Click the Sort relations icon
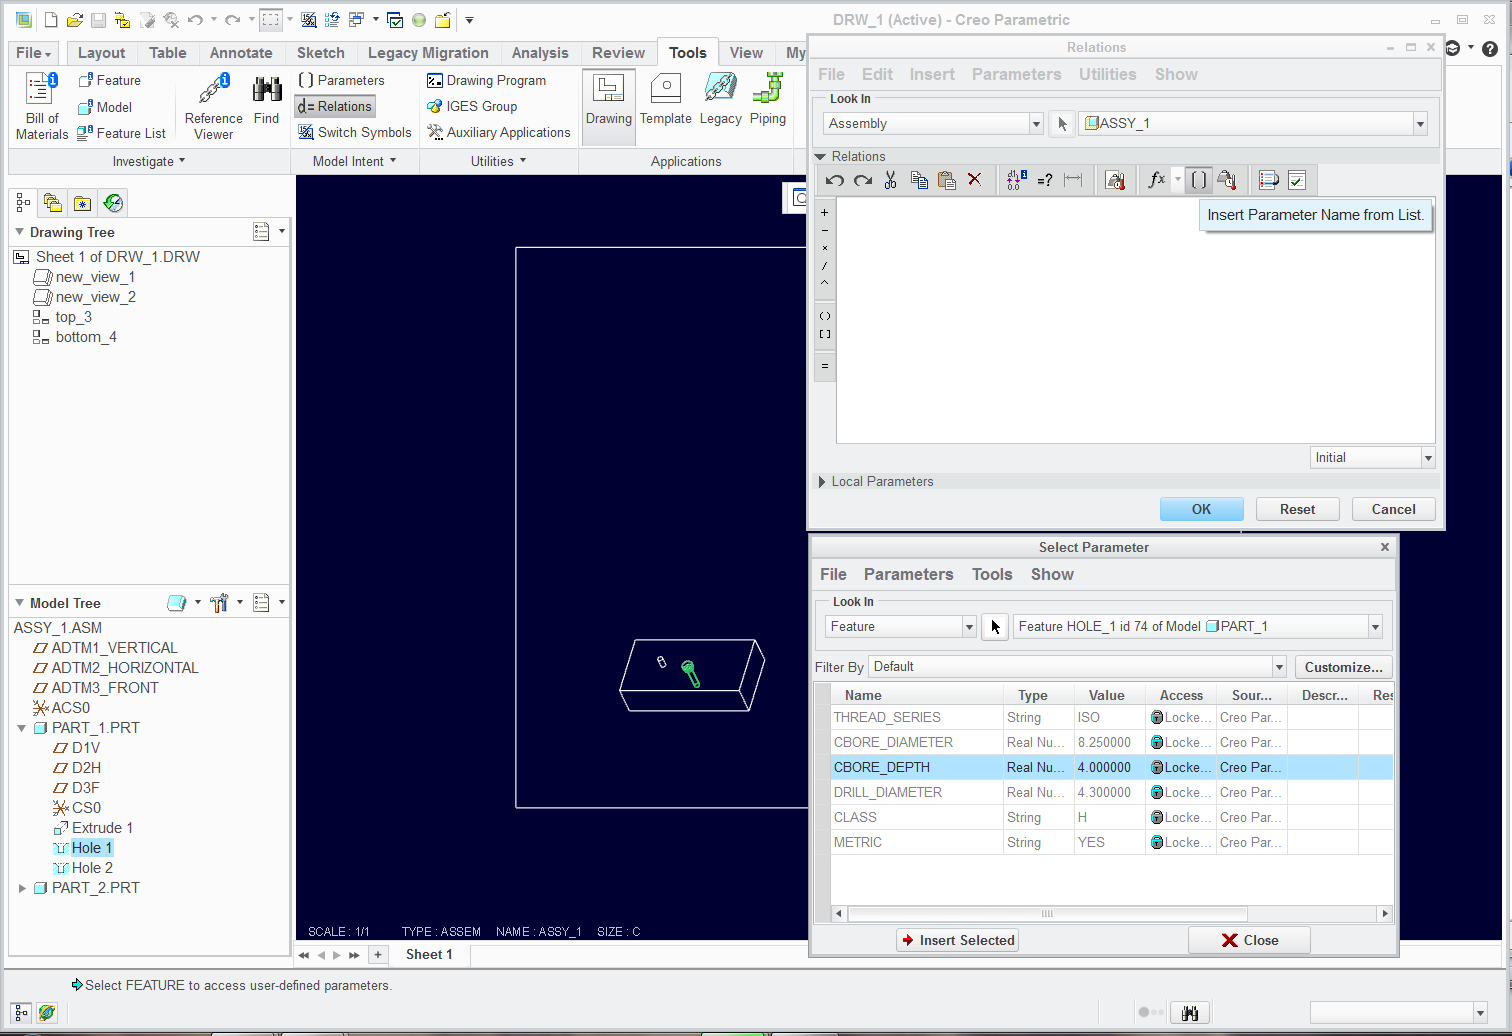 pyautogui.click(x=1269, y=180)
